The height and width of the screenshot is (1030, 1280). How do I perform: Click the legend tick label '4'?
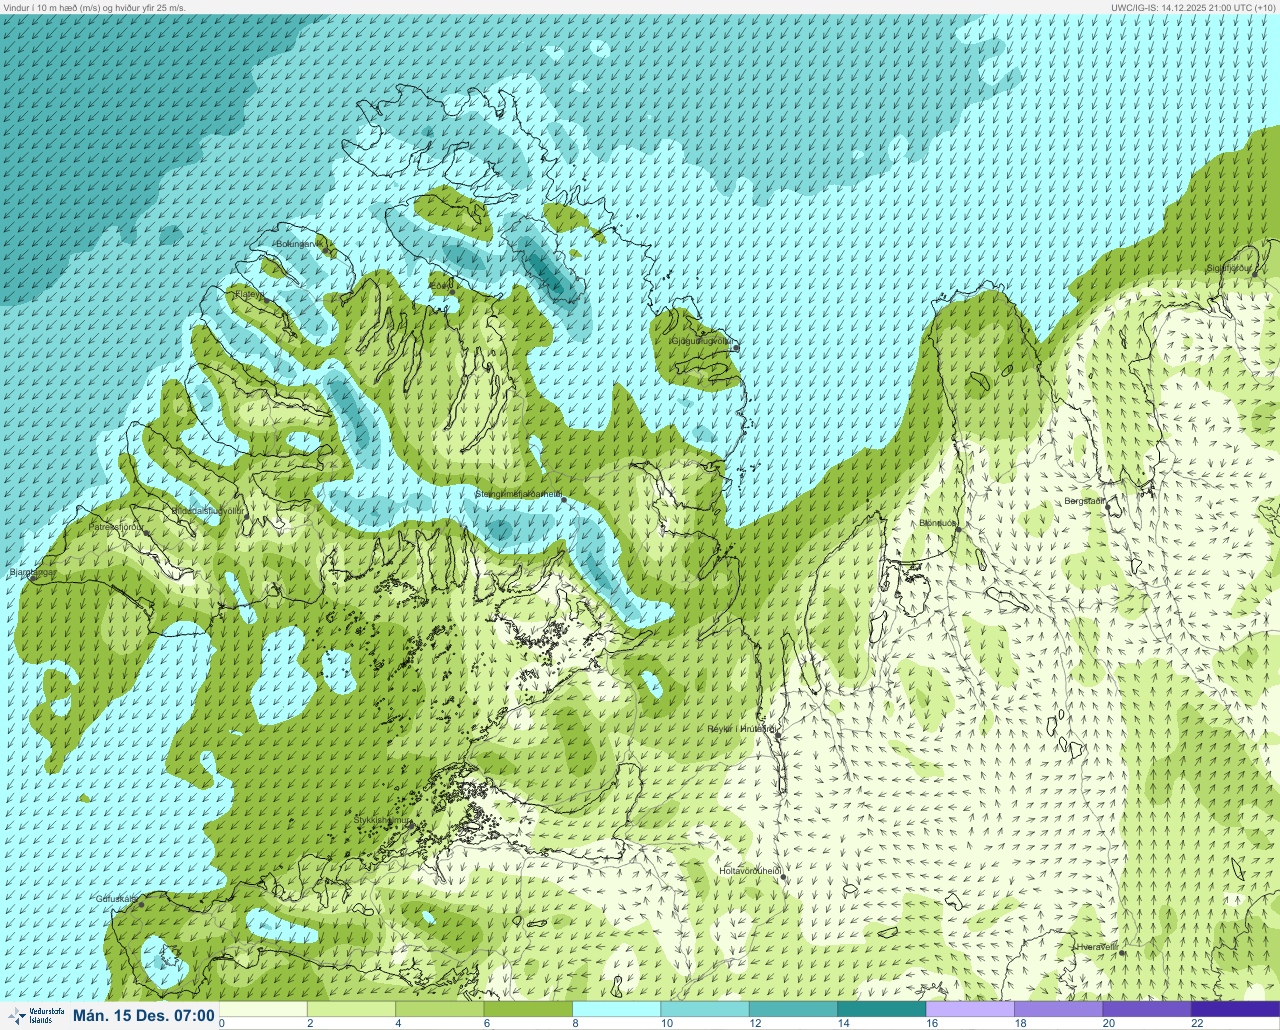pos(398,1023)
